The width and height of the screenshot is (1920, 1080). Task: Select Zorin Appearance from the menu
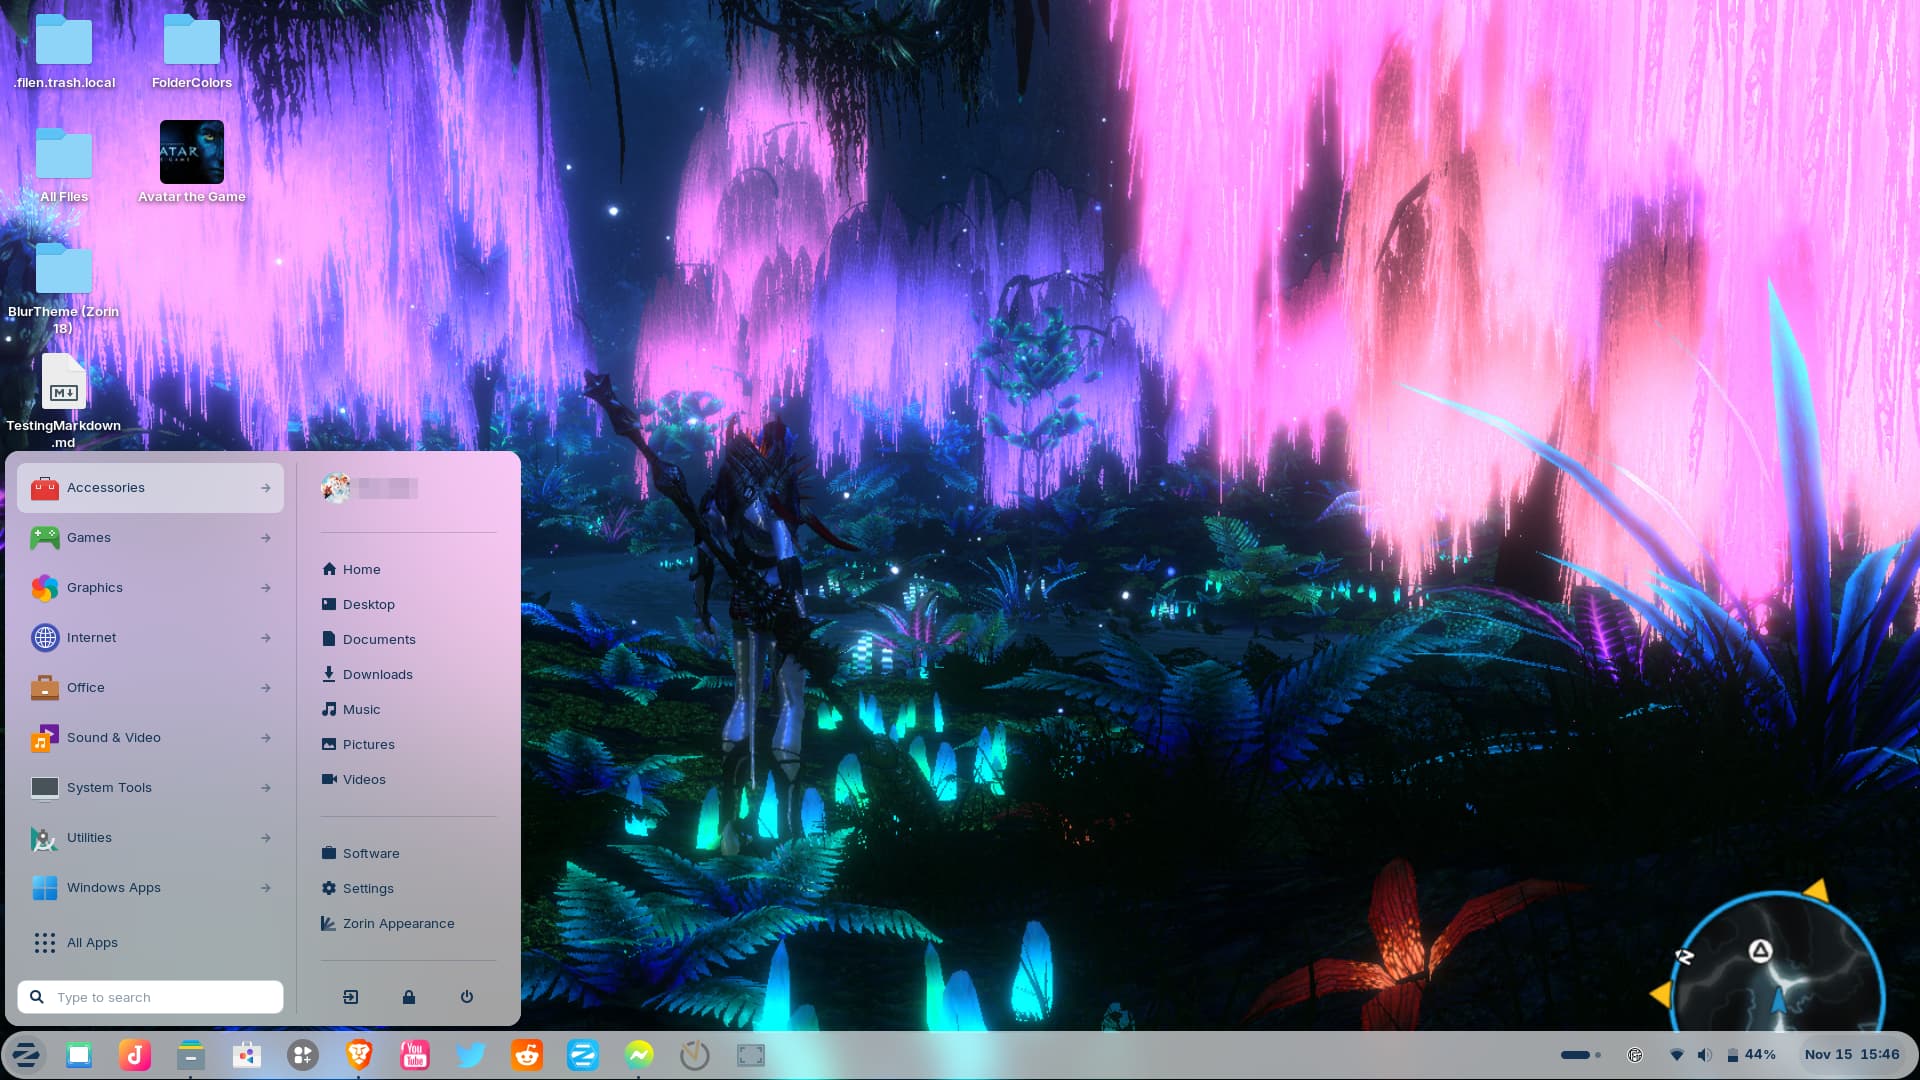[x=398, y=924]
